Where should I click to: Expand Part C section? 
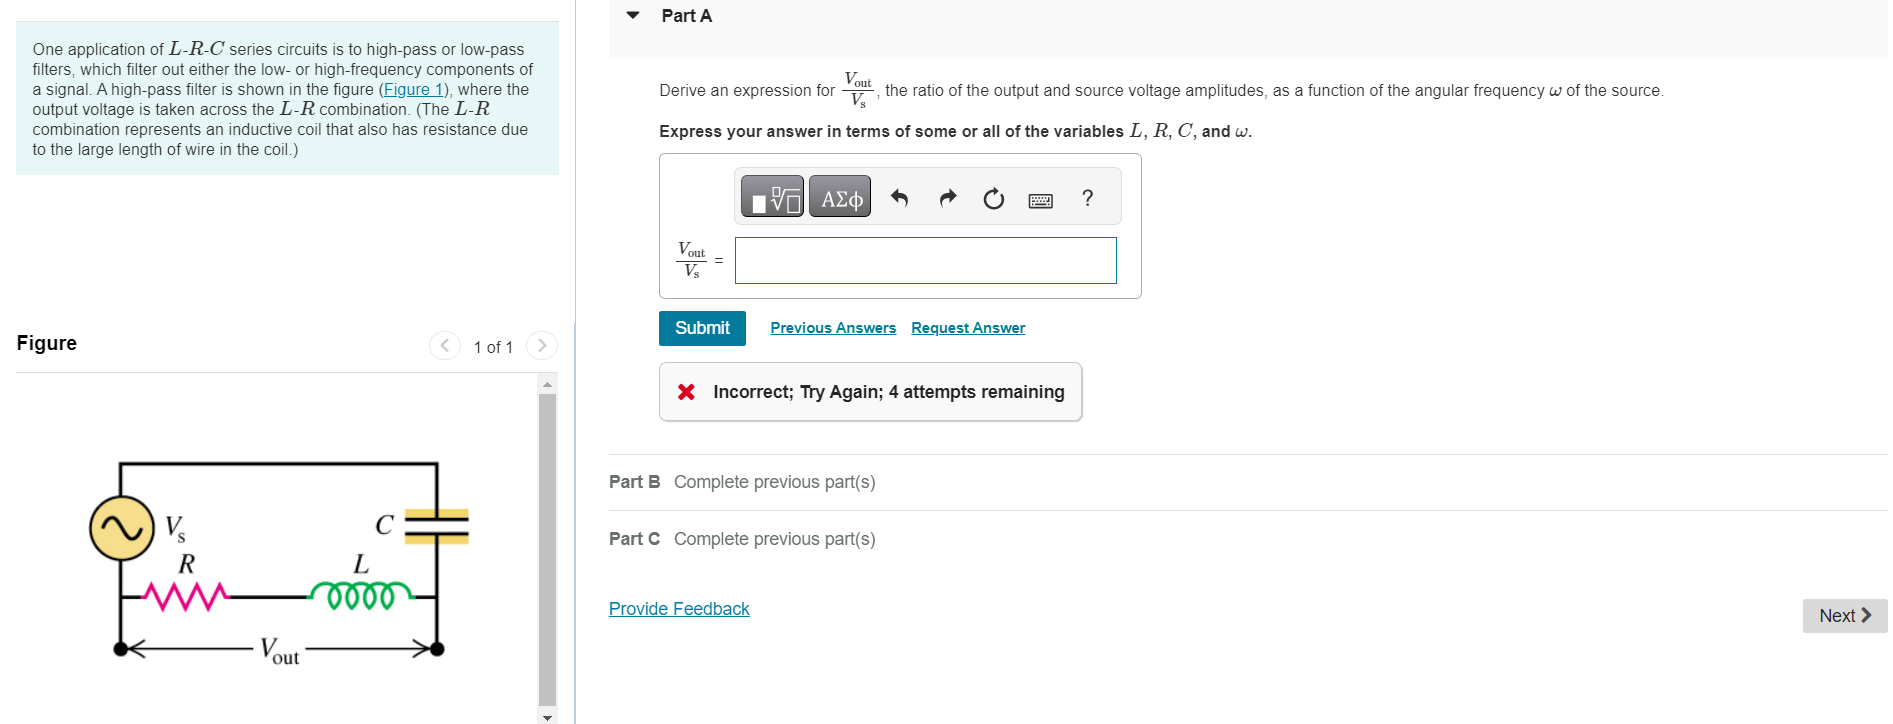point(634,538)
